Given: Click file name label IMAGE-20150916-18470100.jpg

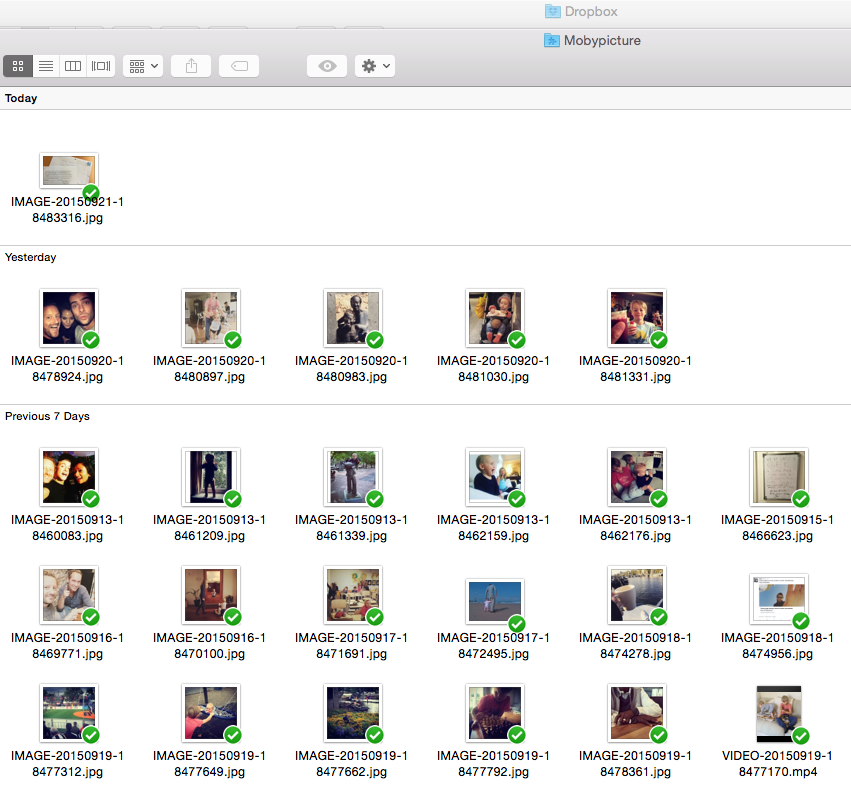Looking at the screenshot, I should click(209, 645).
